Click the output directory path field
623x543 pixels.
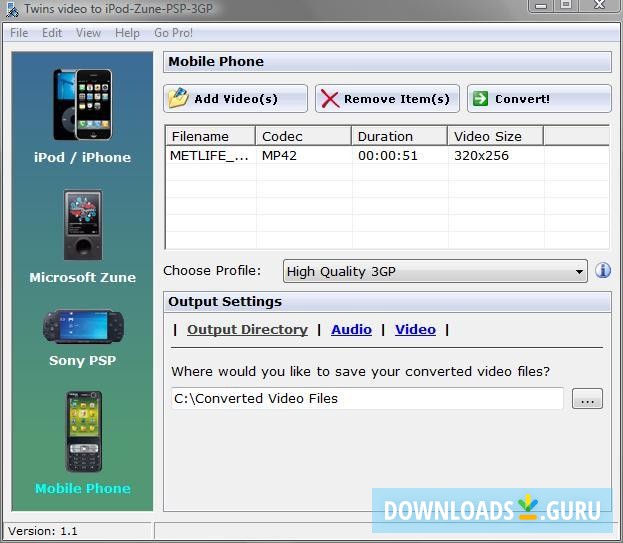(367, 398)
